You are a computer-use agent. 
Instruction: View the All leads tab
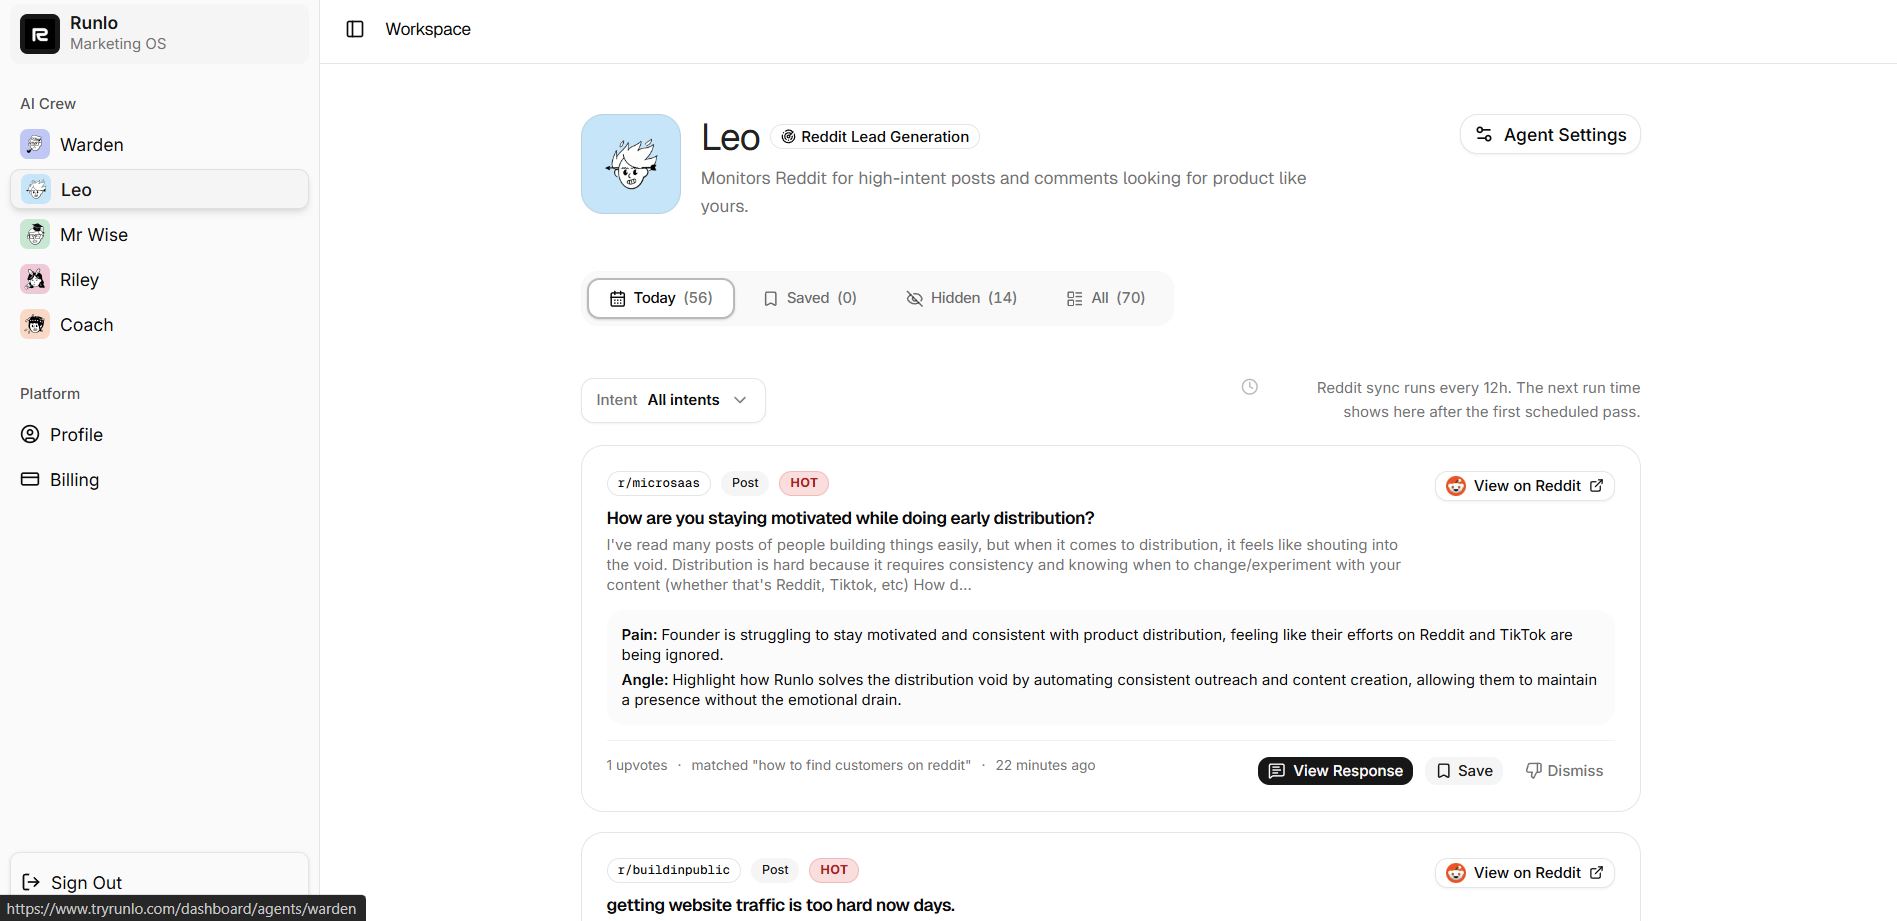click(1104, 297)
